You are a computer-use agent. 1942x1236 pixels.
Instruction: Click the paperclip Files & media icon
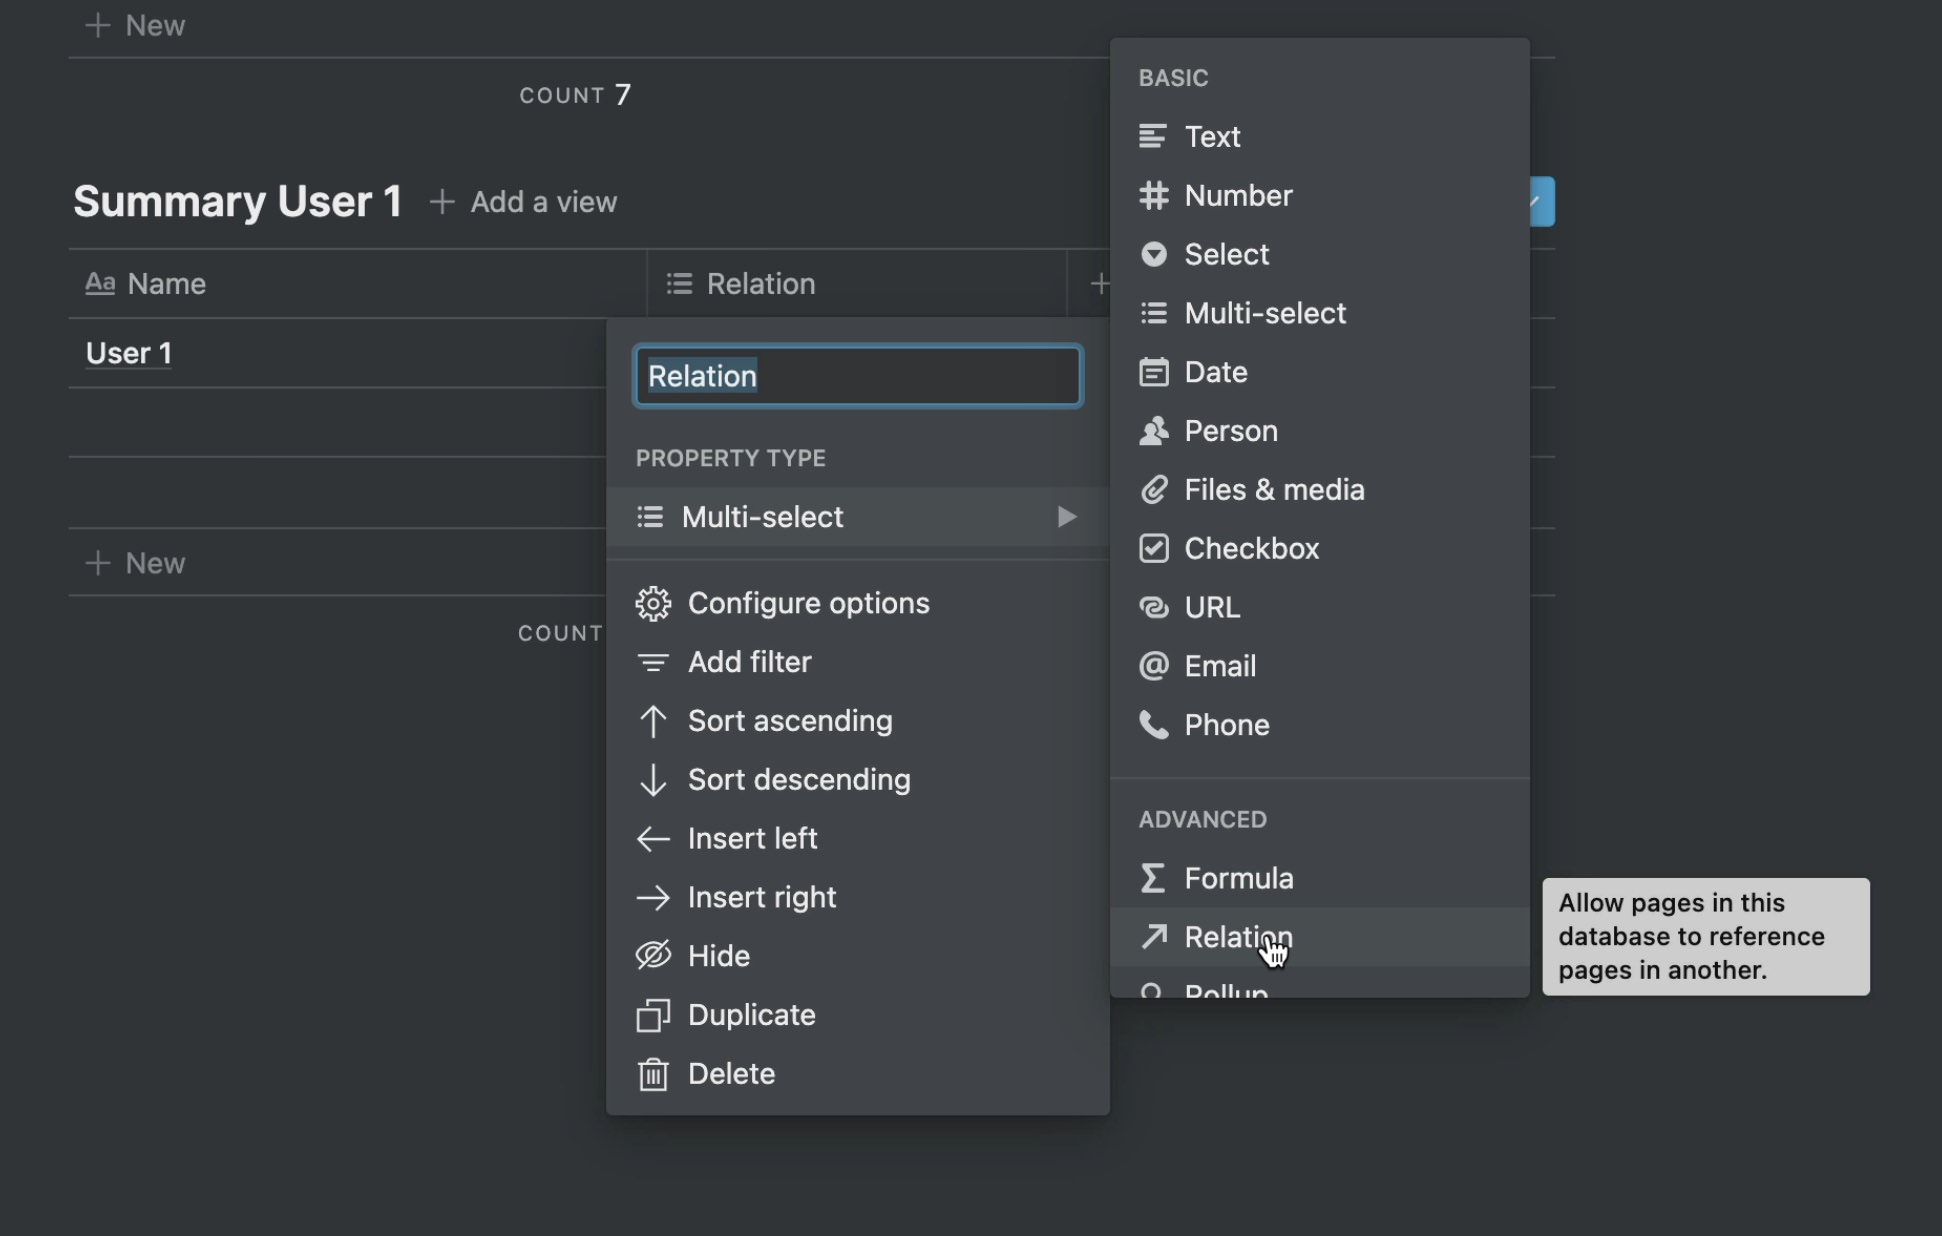coord(1153,490)
